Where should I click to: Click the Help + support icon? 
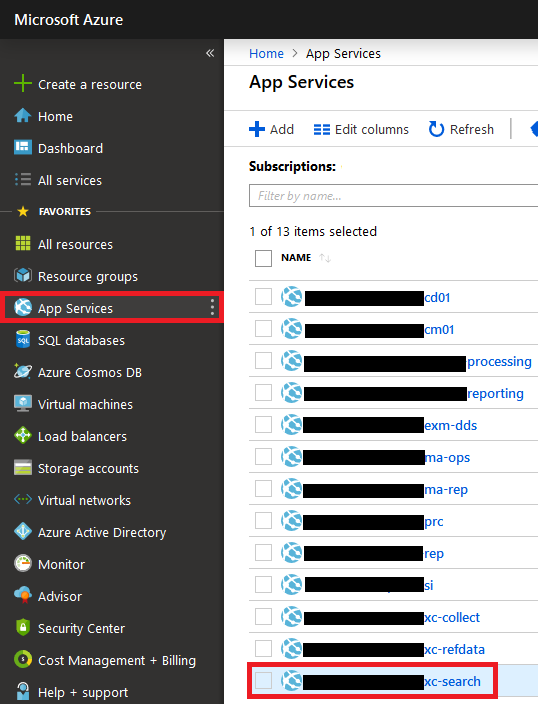pyautogui.click(x=22, y=691)
